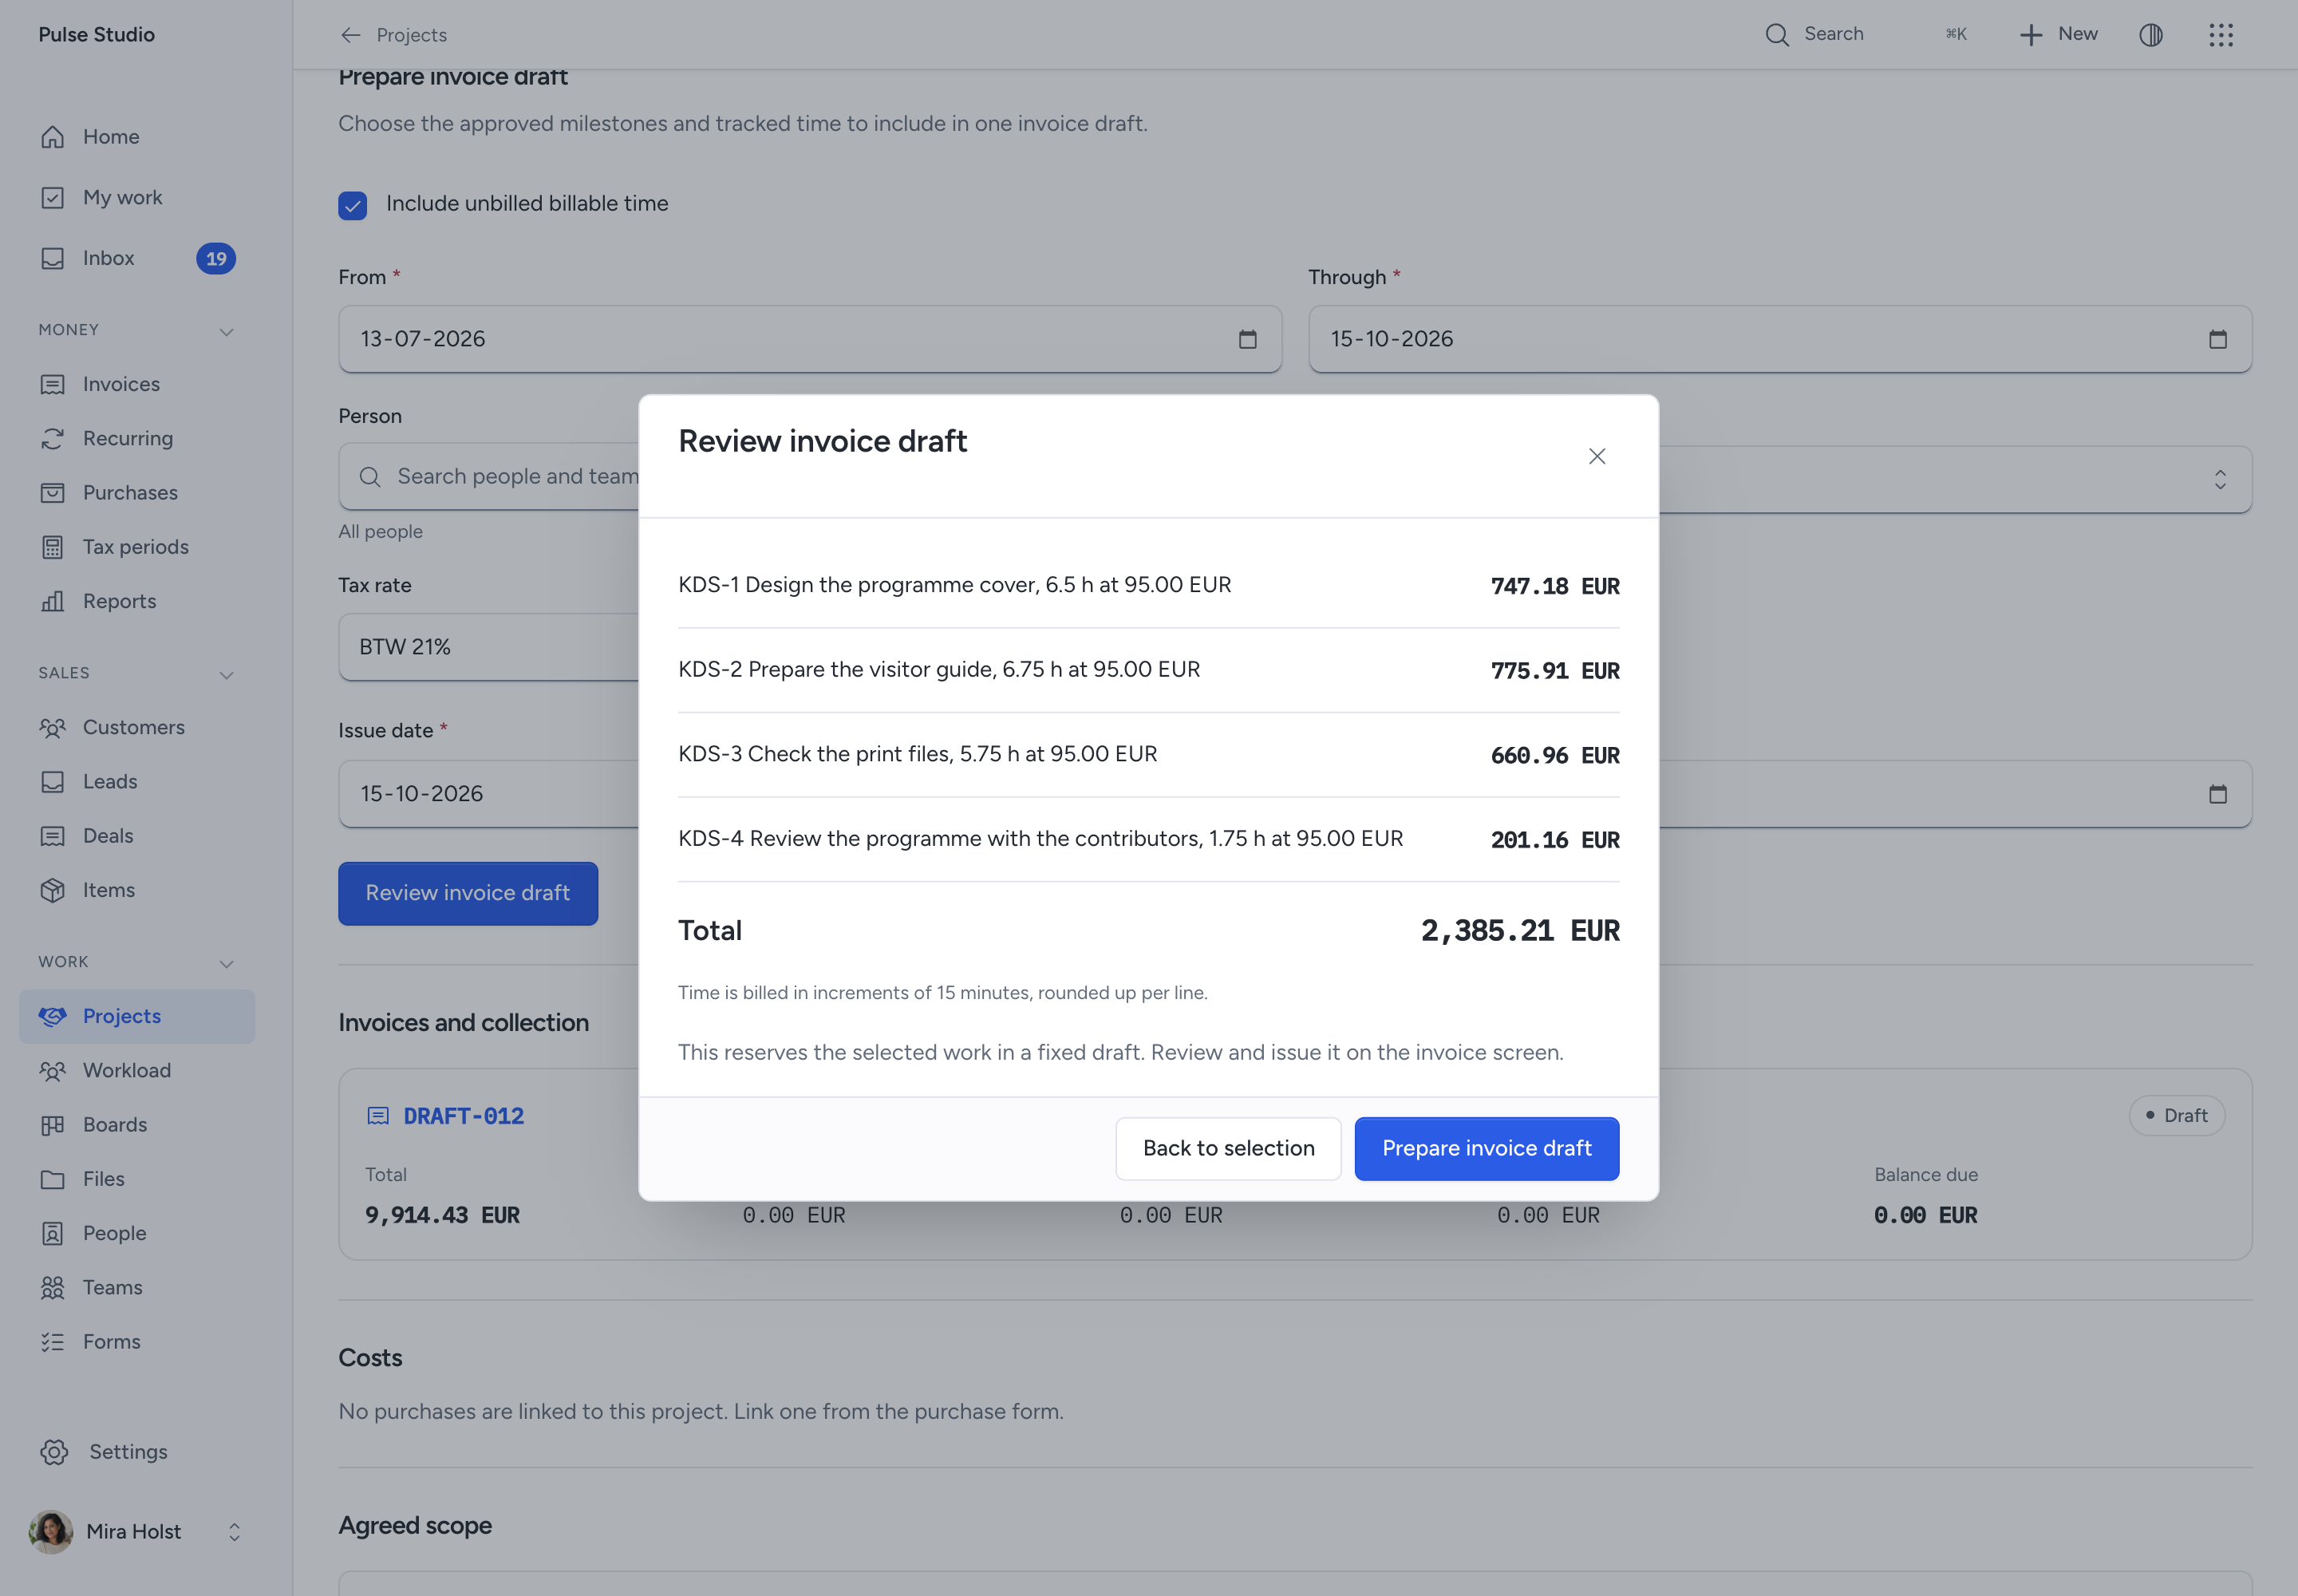Expand the combo box chevrons beside Person

click(2219, 479)
